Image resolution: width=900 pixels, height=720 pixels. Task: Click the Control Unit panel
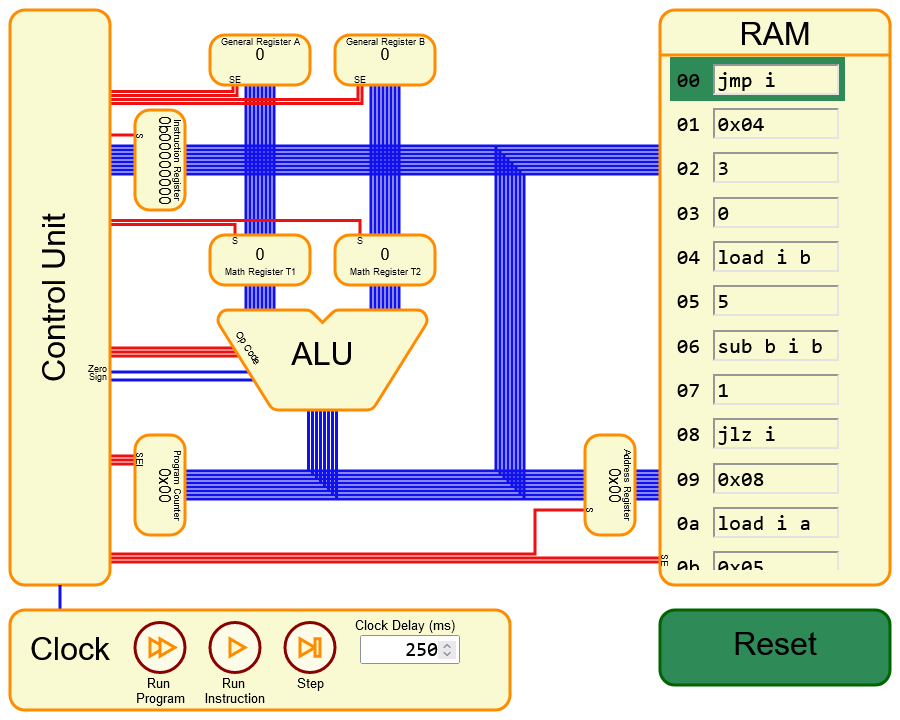tap(60, 297)
